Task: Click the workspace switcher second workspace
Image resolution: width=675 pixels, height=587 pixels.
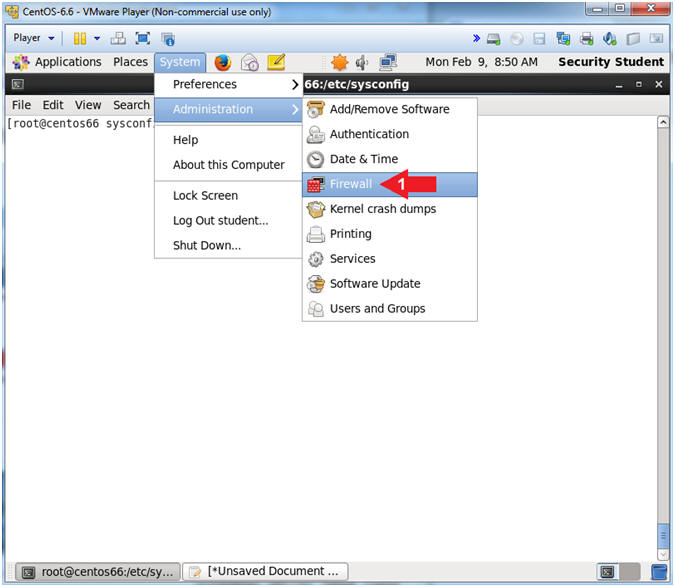Action: pyautogui.click(x=629, y=572)
